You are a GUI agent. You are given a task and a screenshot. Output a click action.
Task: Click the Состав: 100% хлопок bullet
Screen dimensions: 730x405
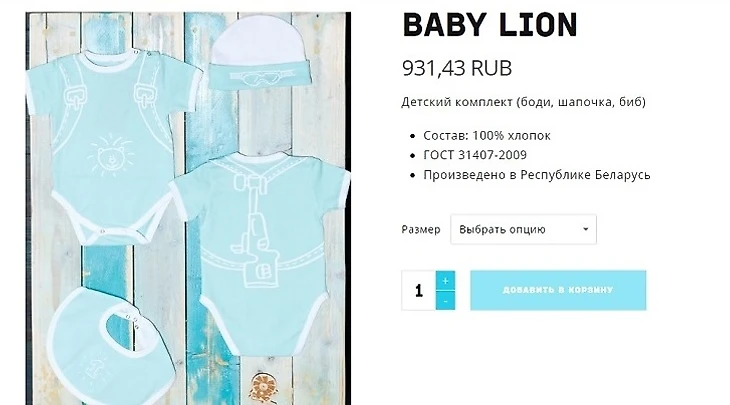tap(487, 135)
